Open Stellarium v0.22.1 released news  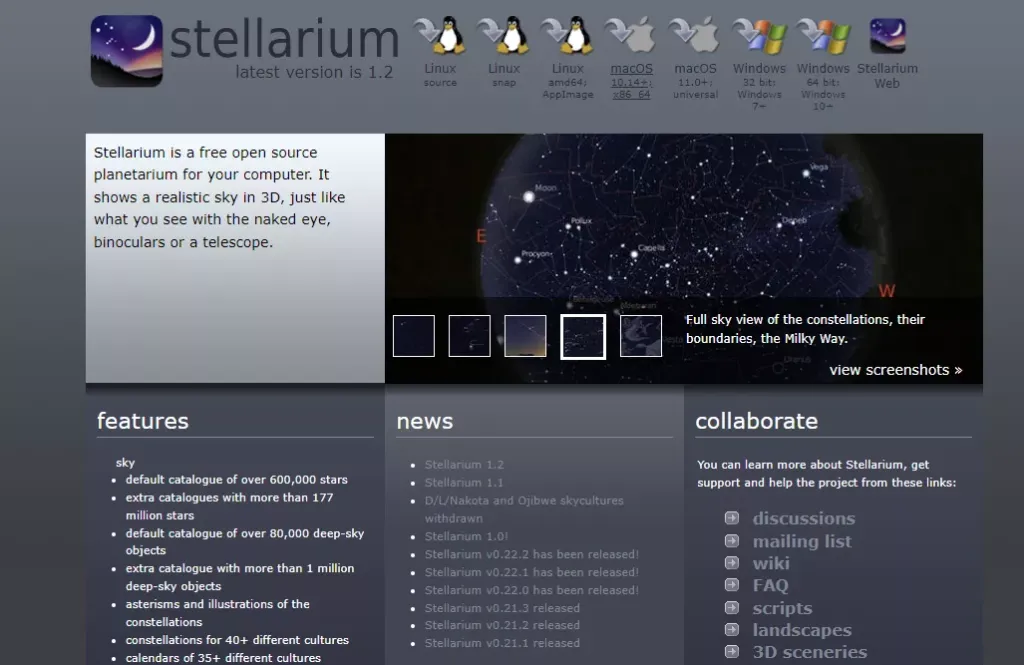tap(532, 572)
